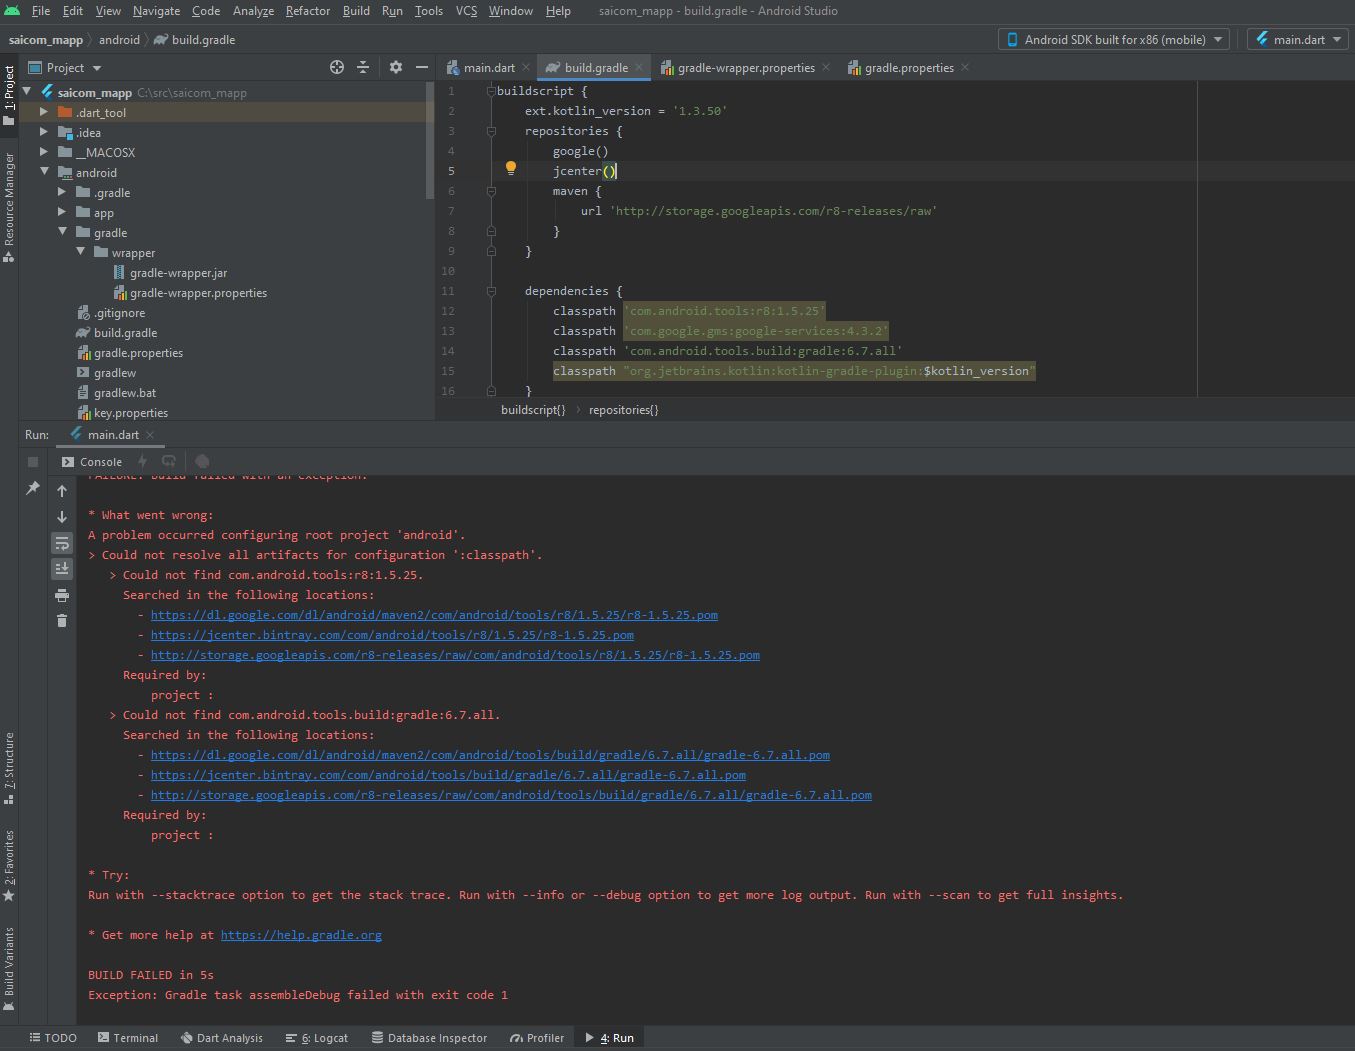Open dl.google.com r8-1.5.25.pom link
This screenshot has width=1355, height=1051.
point(434,615)
